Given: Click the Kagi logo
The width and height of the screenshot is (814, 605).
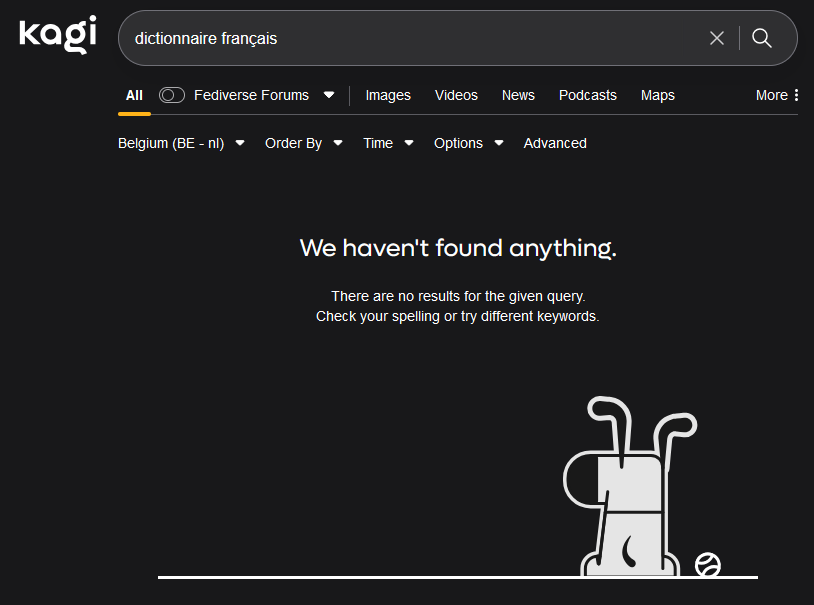Looking at the screenshot, I should pos(57,35).
